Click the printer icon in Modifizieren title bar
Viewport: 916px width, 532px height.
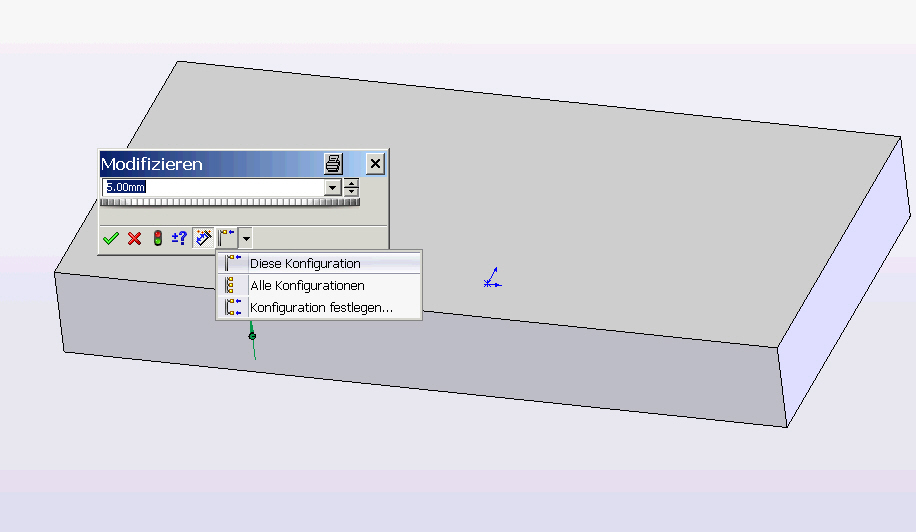coord(334,164)
